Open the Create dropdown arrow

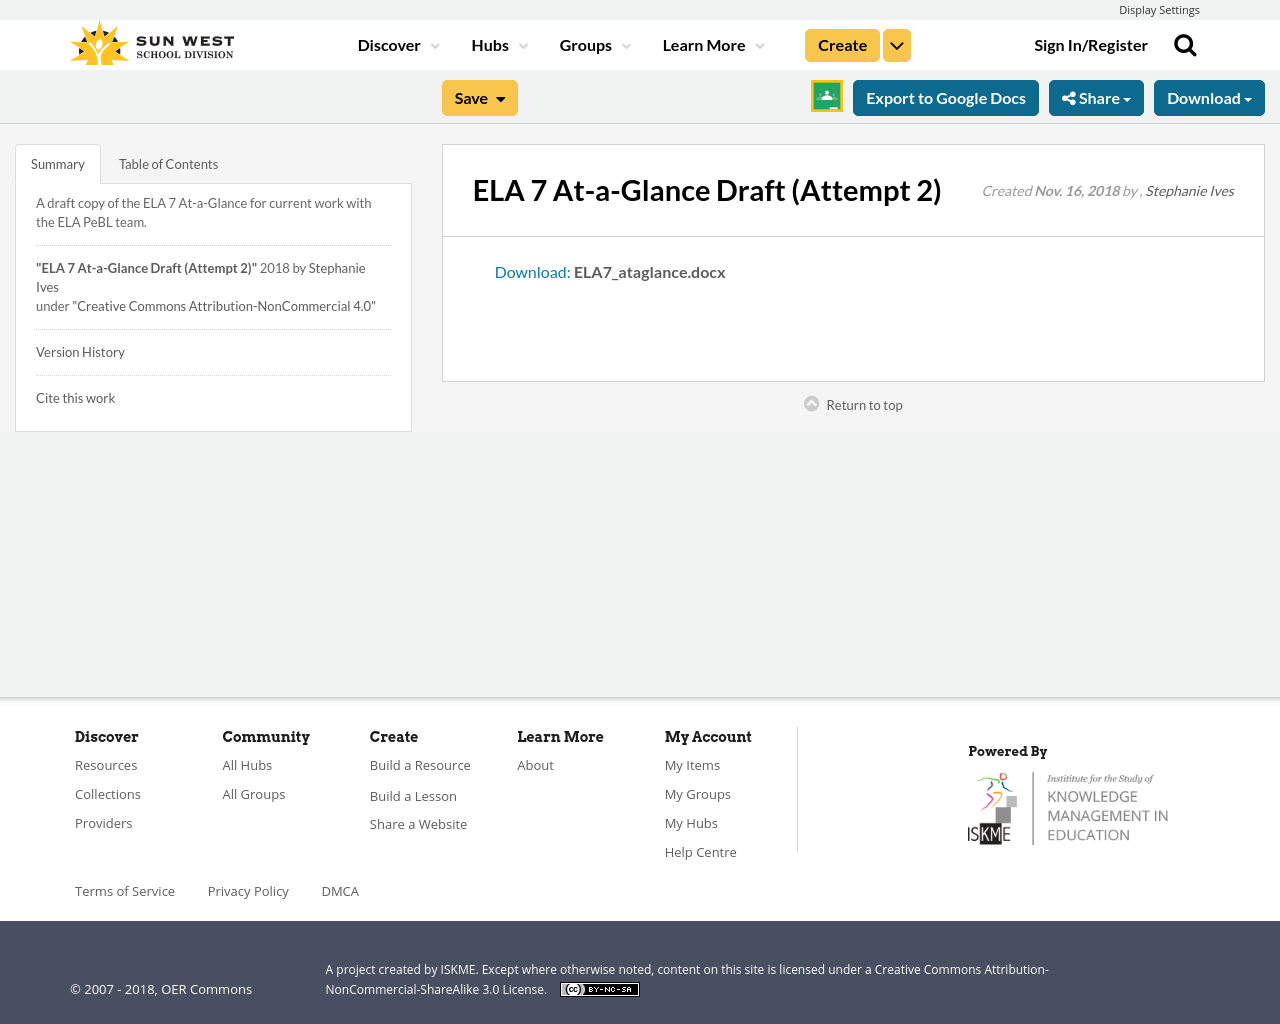coord(896,44)
